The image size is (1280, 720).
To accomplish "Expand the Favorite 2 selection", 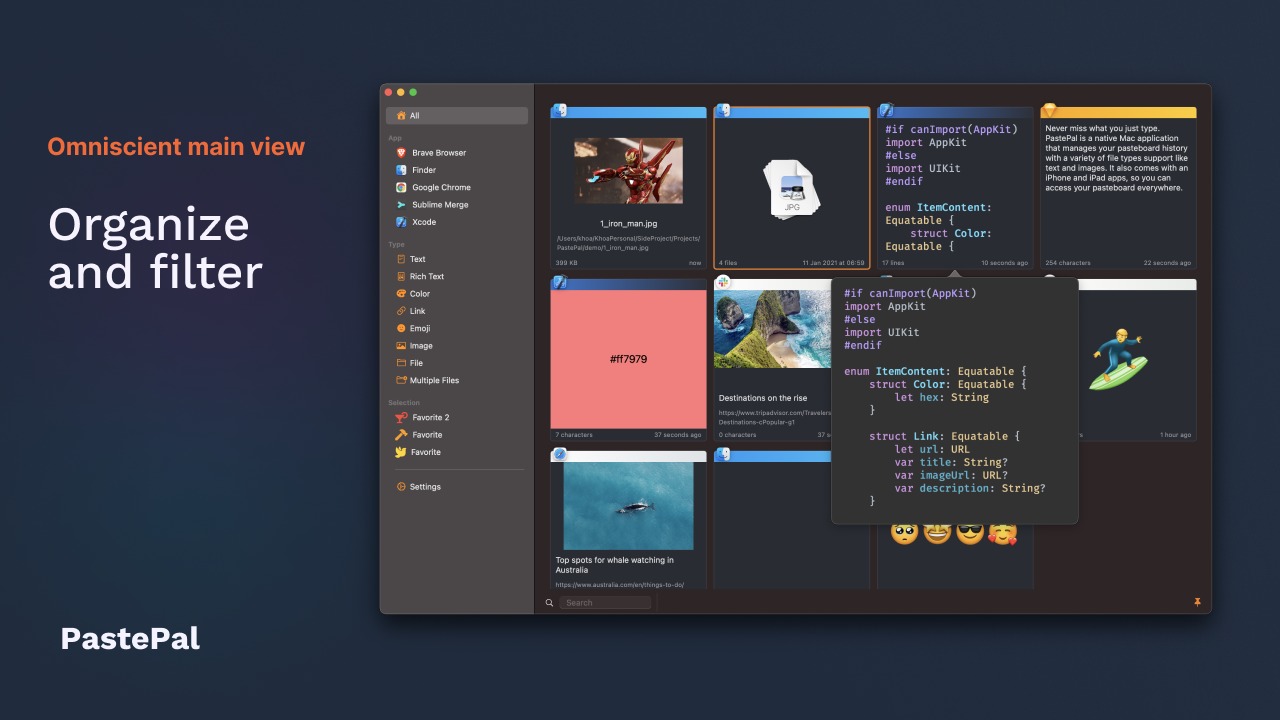I will pos(430,417).
